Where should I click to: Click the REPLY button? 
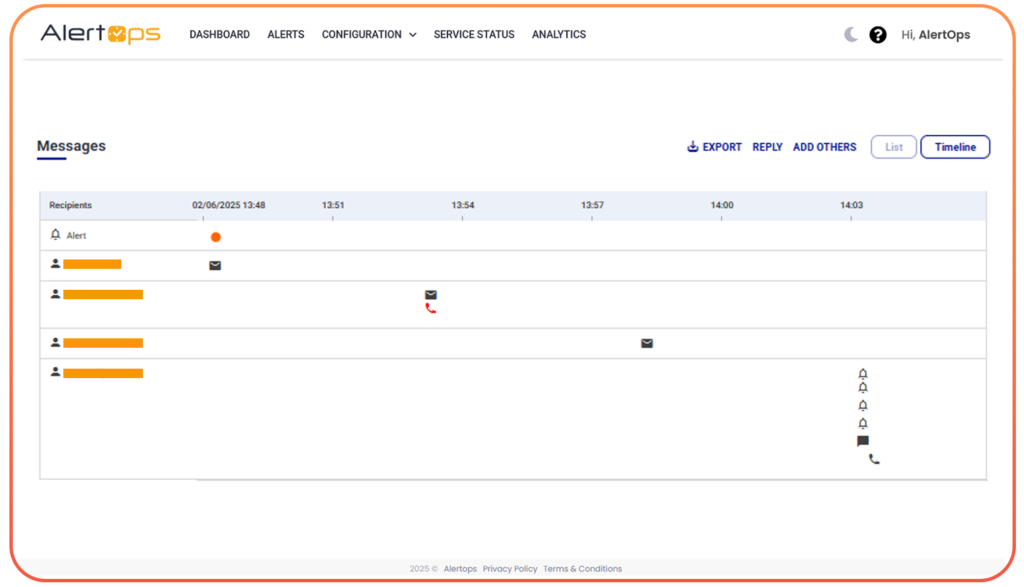click(767, 146)
